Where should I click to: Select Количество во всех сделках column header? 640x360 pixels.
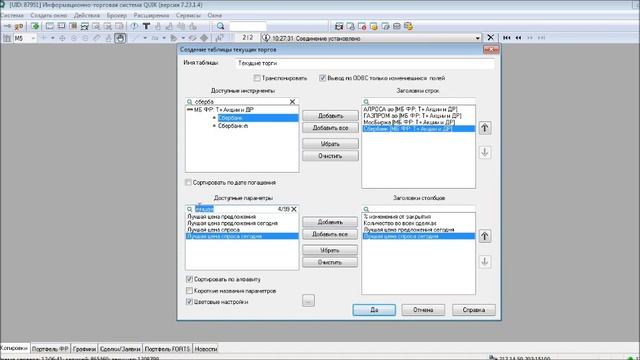(x=400, y=223)
